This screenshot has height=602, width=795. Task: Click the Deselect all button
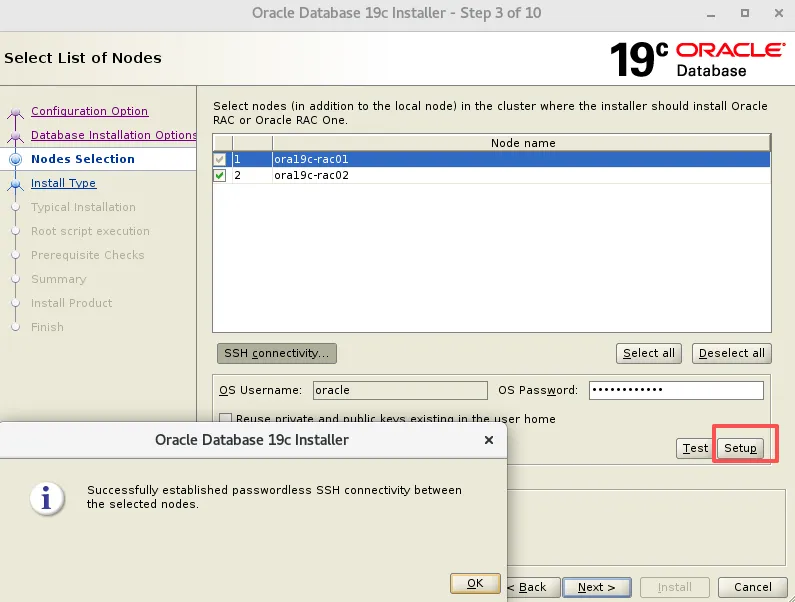[x=732, y=353]
